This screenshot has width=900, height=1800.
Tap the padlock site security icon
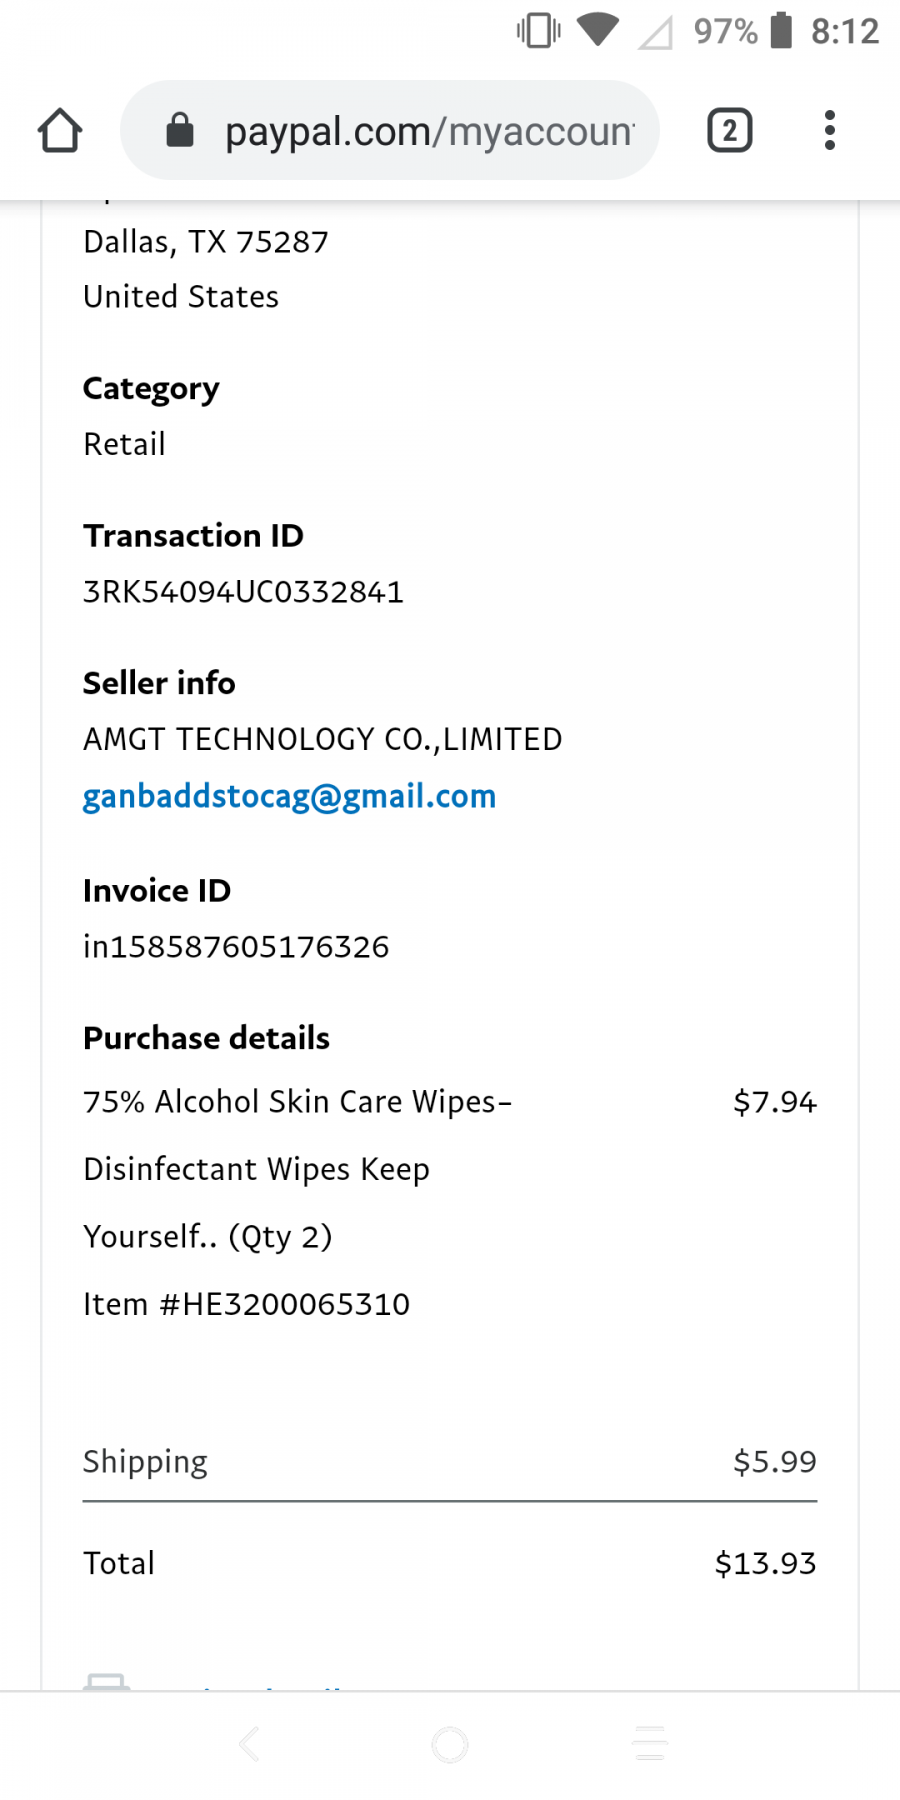coord(180,130)
